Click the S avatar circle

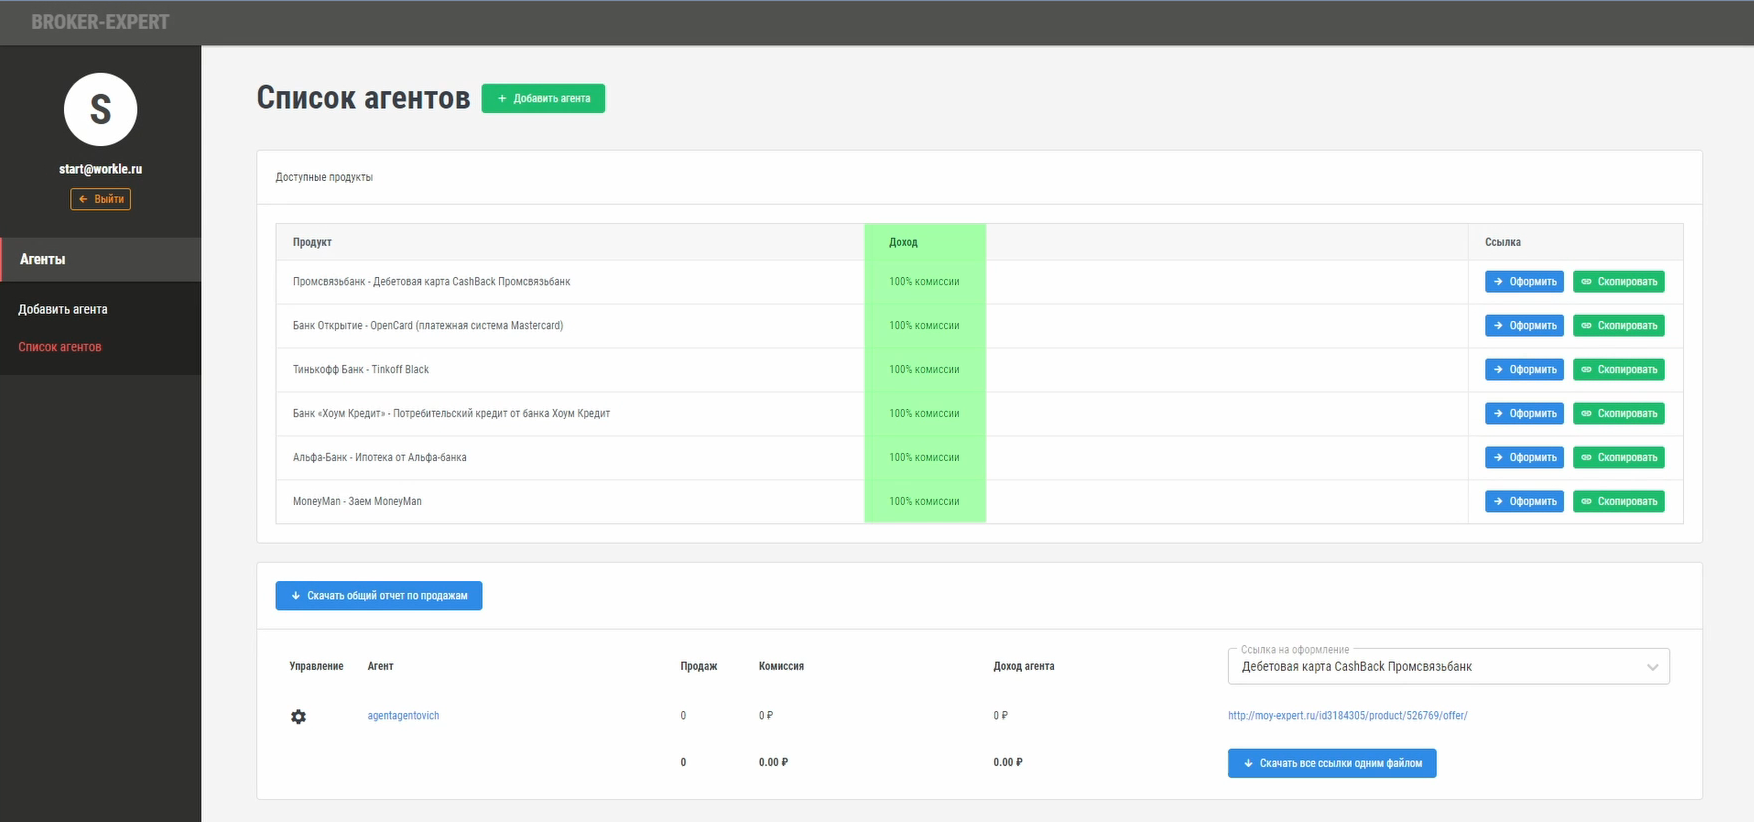click(x=100, y=109)
